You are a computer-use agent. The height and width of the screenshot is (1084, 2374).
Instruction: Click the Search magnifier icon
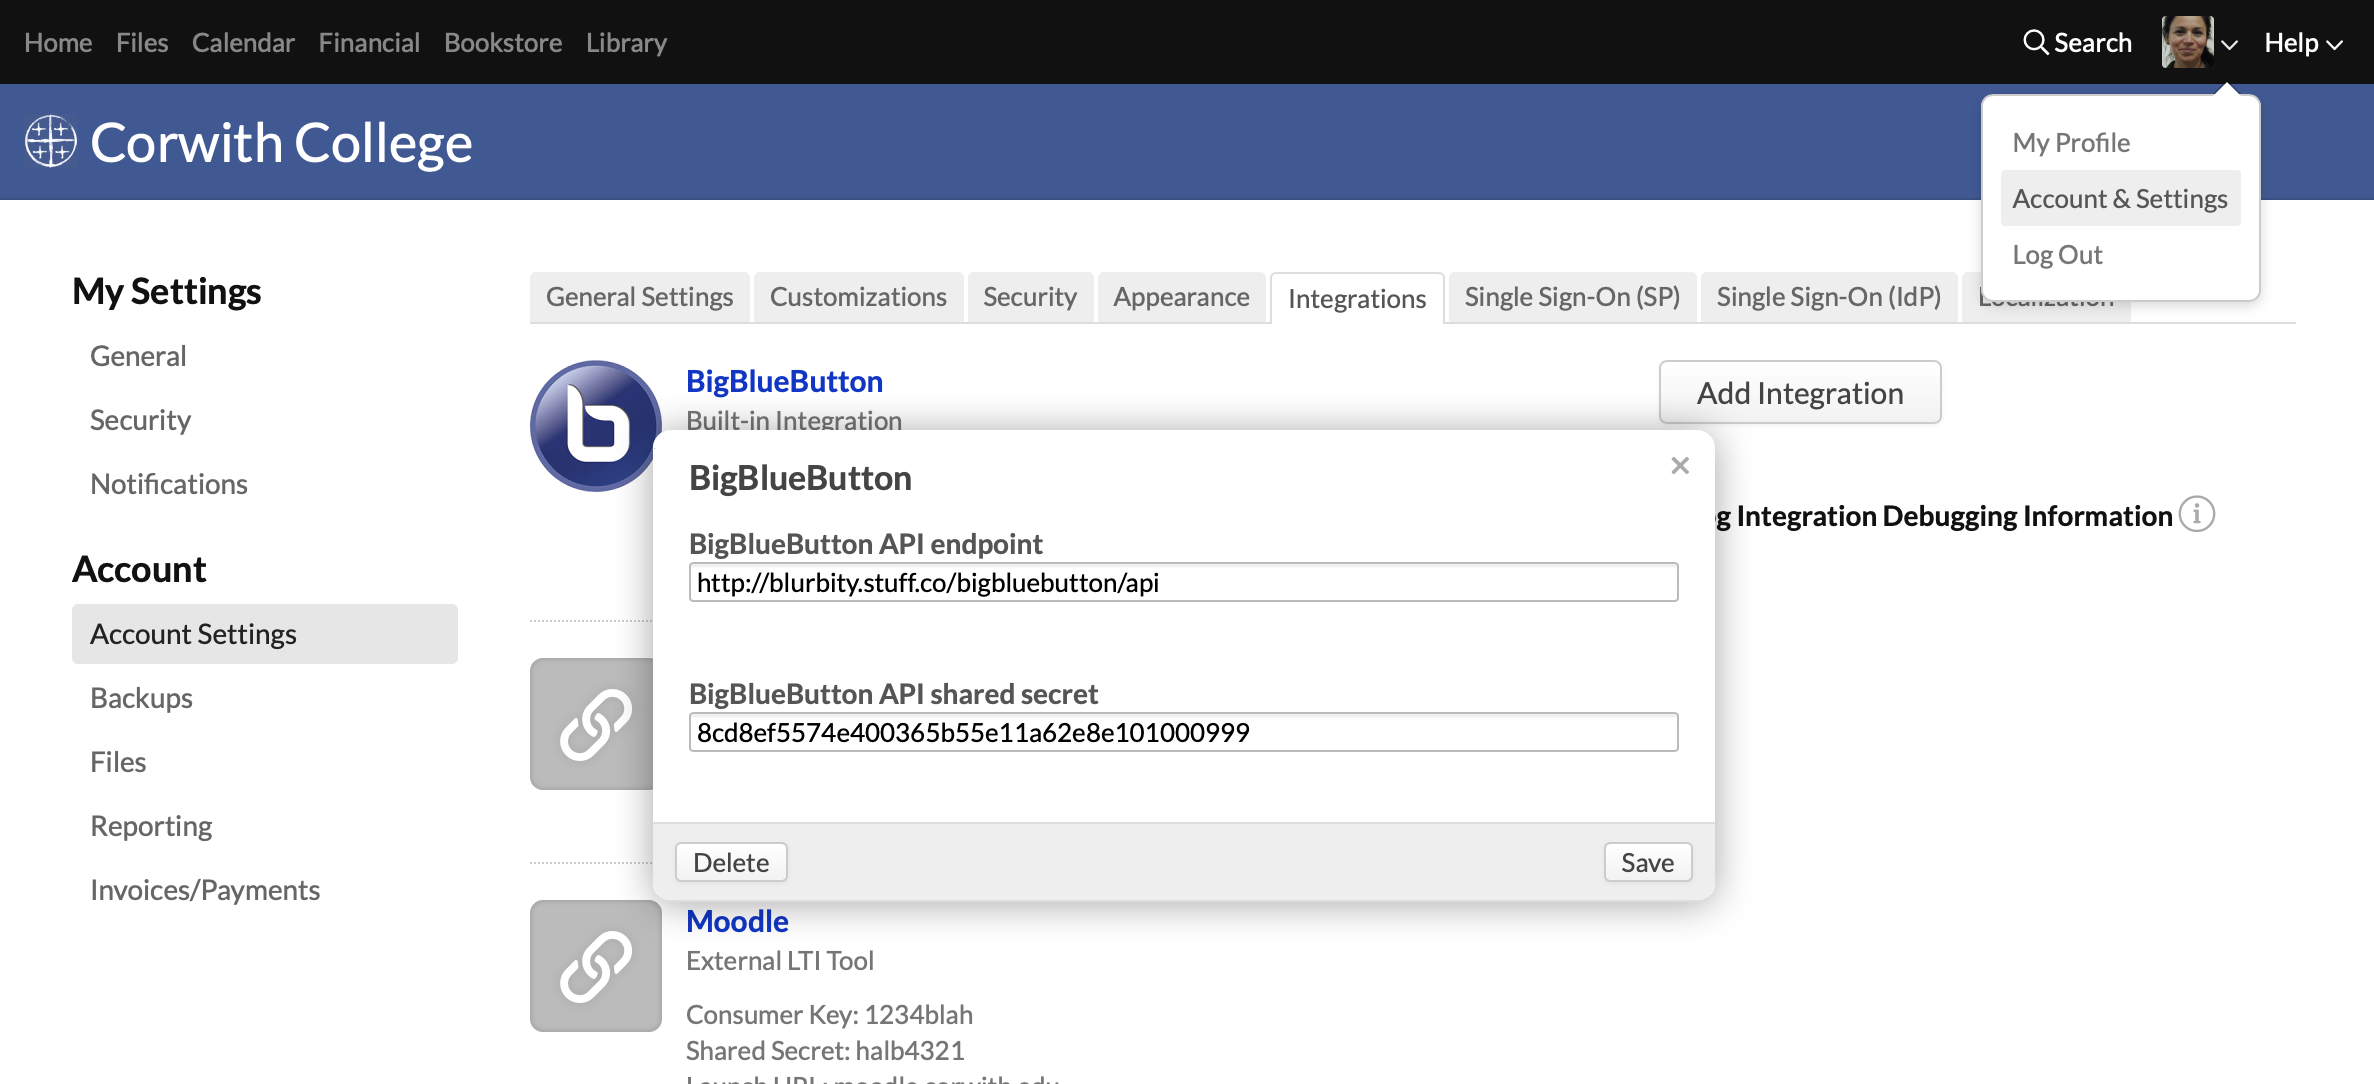[x=2035, y=42]
